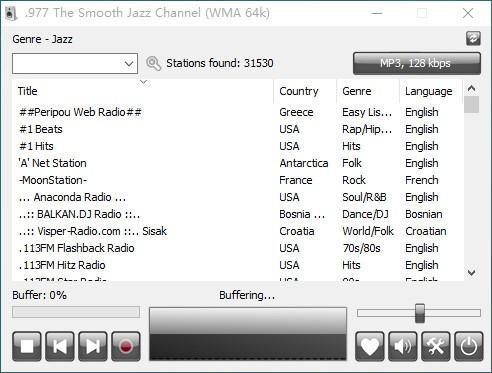Click the Easy Lis... genre cell
Image resolution: width=492 pixels, height=373 pixels.
coord(367,112)
